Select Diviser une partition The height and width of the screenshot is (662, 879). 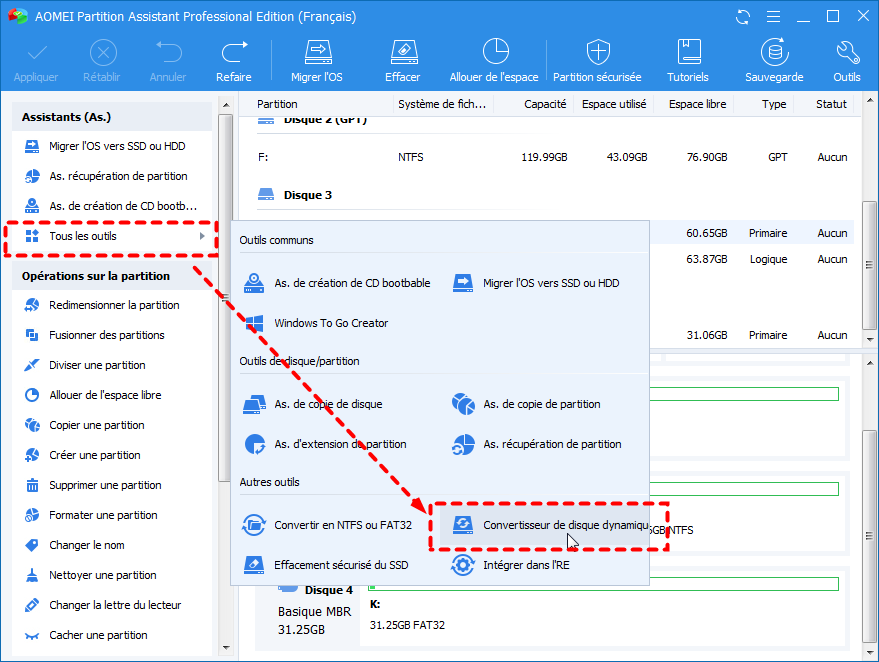[112, 365]
